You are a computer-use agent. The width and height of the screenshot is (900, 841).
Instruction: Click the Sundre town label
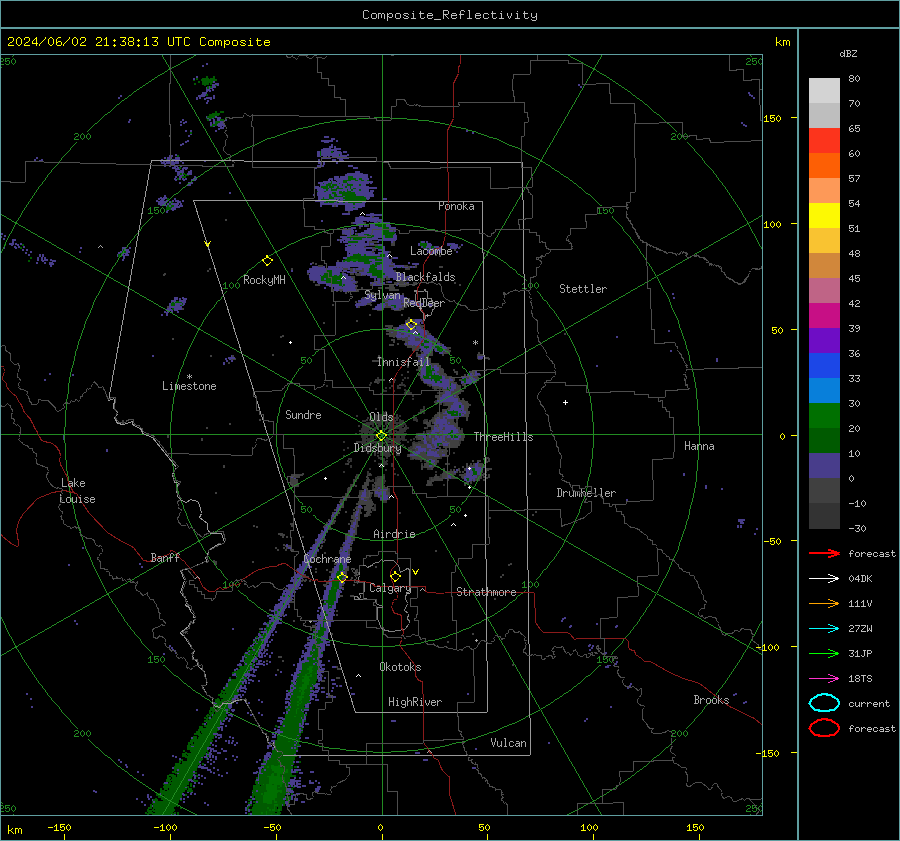pyautogui.click(x=303, y=414)
